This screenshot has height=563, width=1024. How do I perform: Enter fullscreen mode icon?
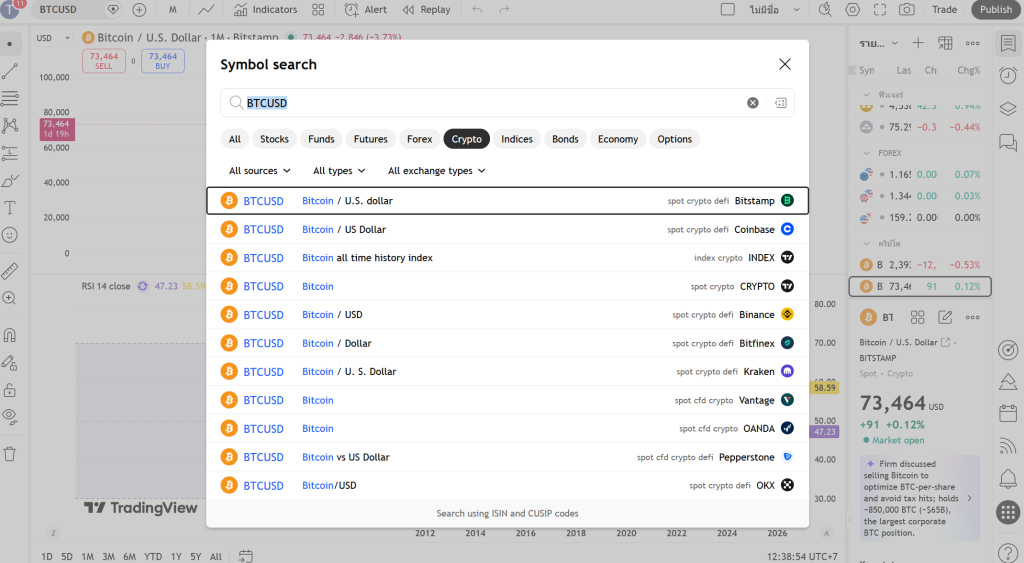[x=880, y=10]
